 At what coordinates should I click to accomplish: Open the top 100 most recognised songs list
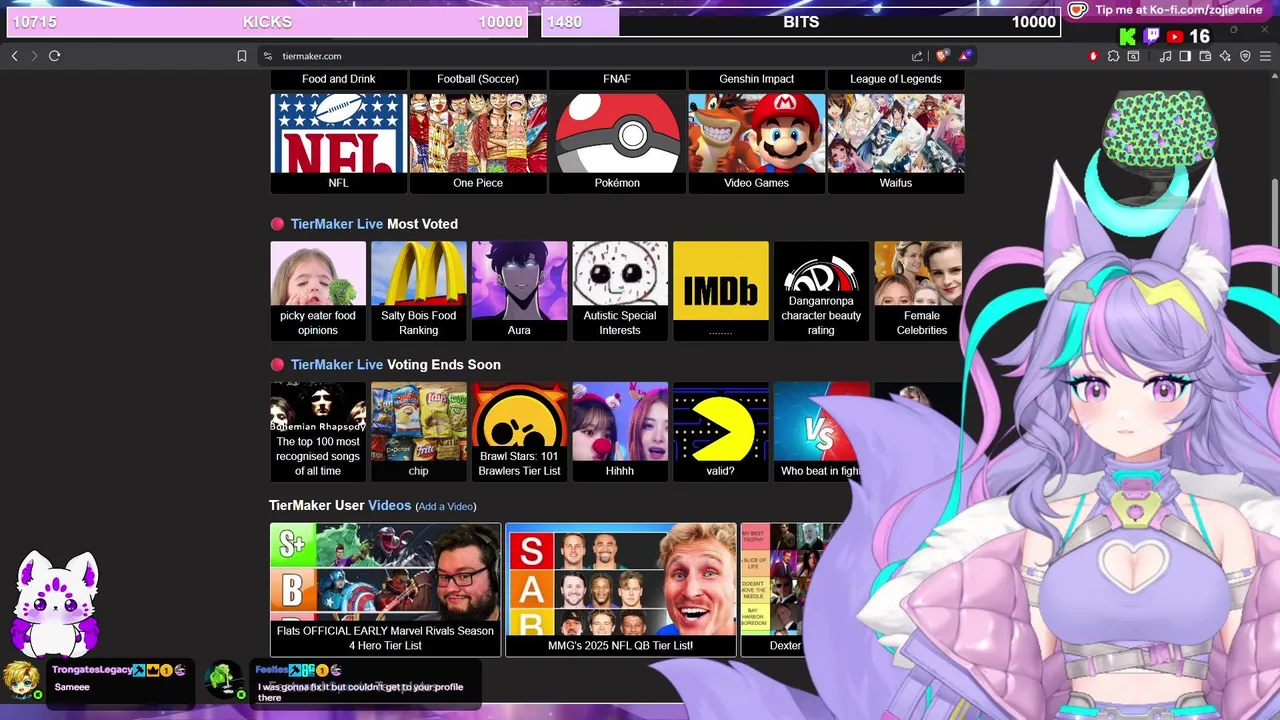[318, 431]
